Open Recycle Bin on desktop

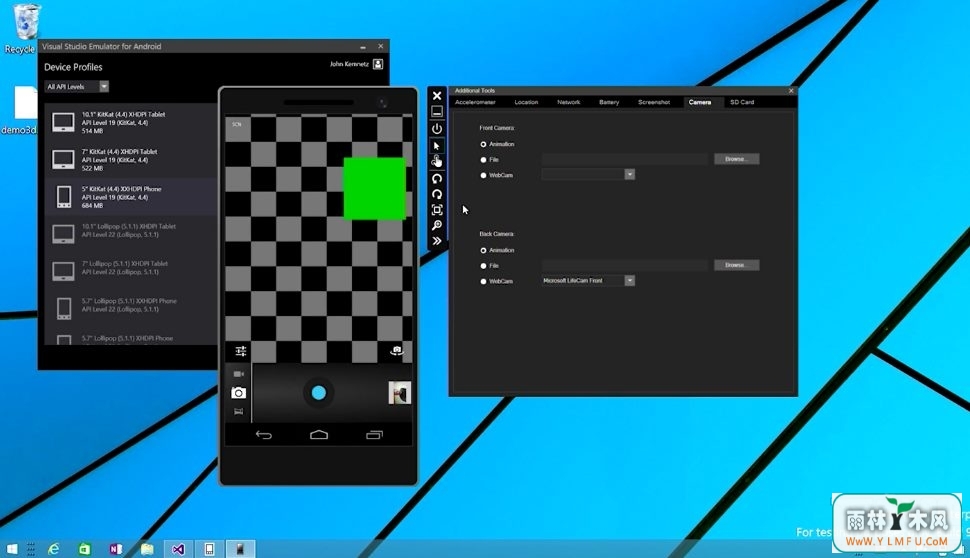pos(25,28)
